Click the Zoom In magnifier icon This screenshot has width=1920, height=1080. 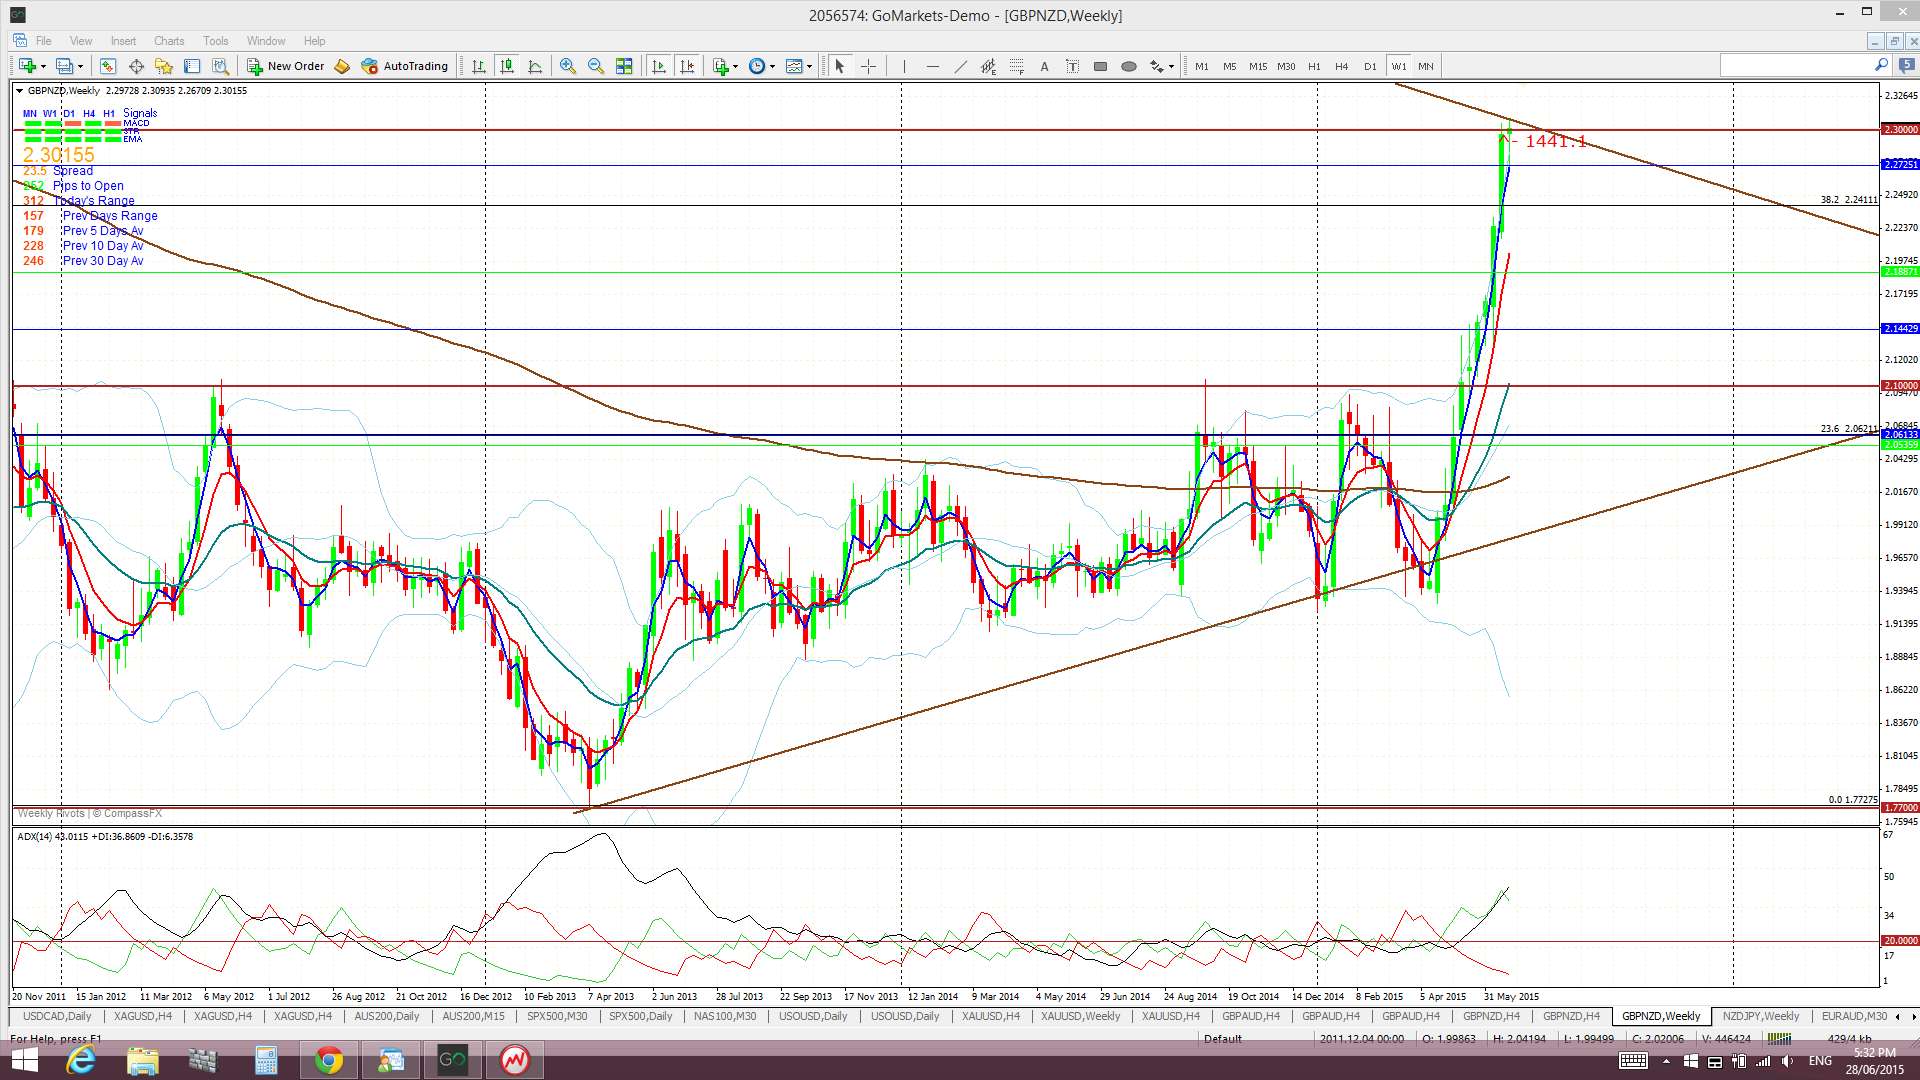point(568,66)
